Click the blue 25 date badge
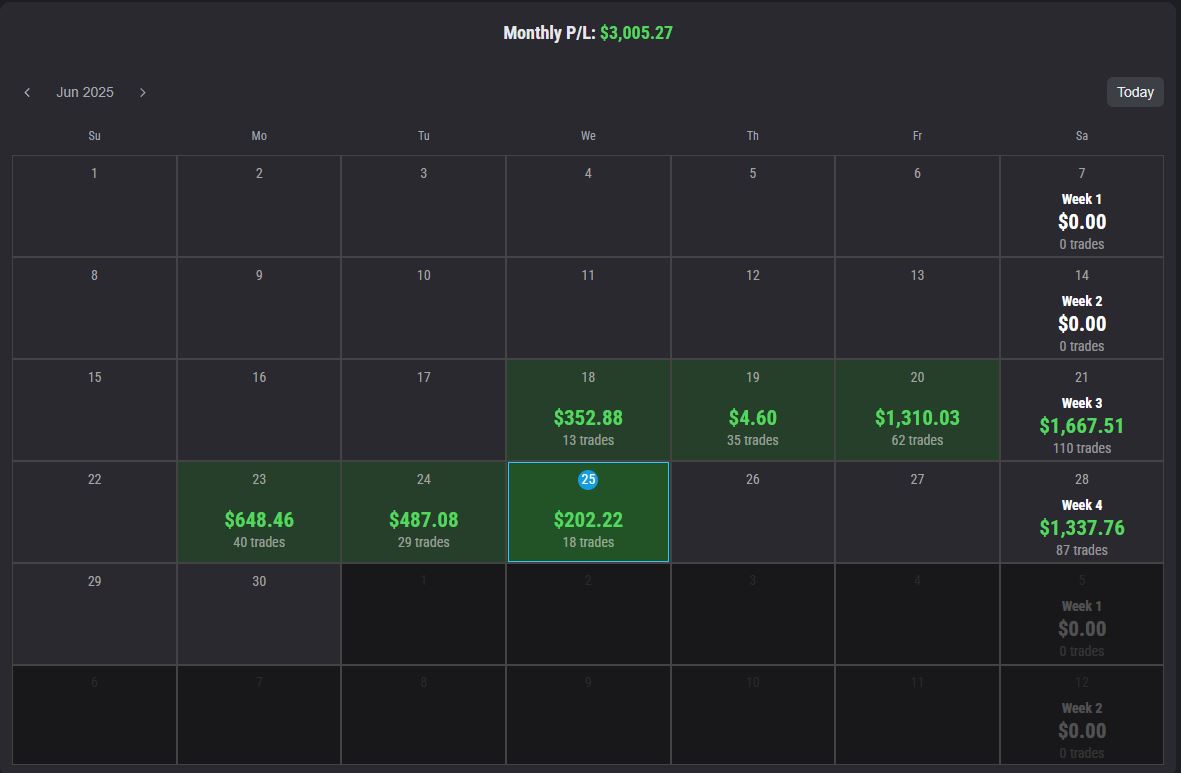 click(588, 480)
